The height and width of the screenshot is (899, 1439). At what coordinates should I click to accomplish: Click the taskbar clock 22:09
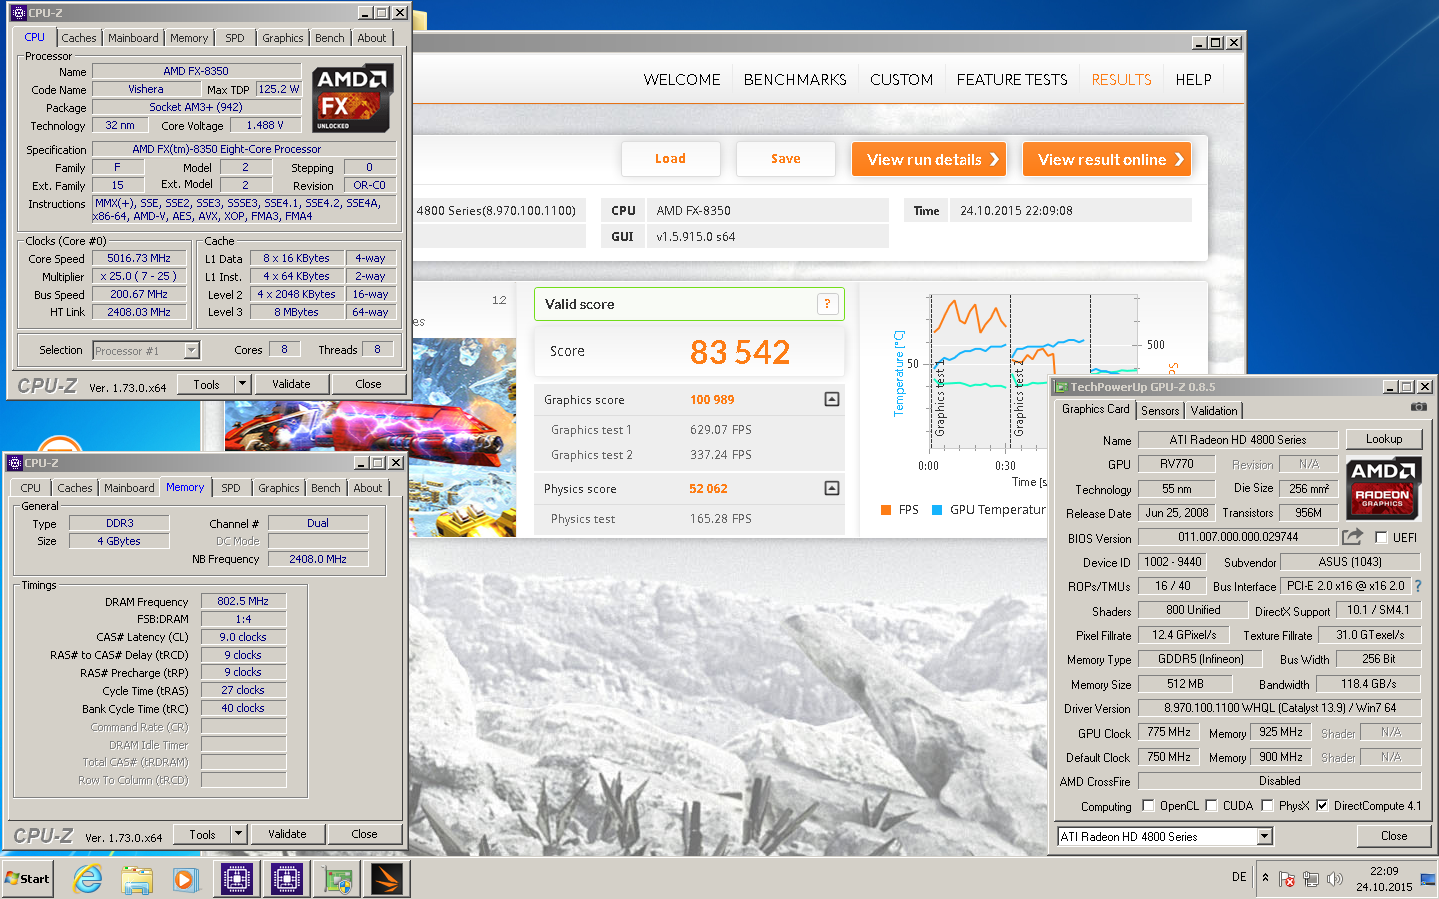click(1384, 871)
